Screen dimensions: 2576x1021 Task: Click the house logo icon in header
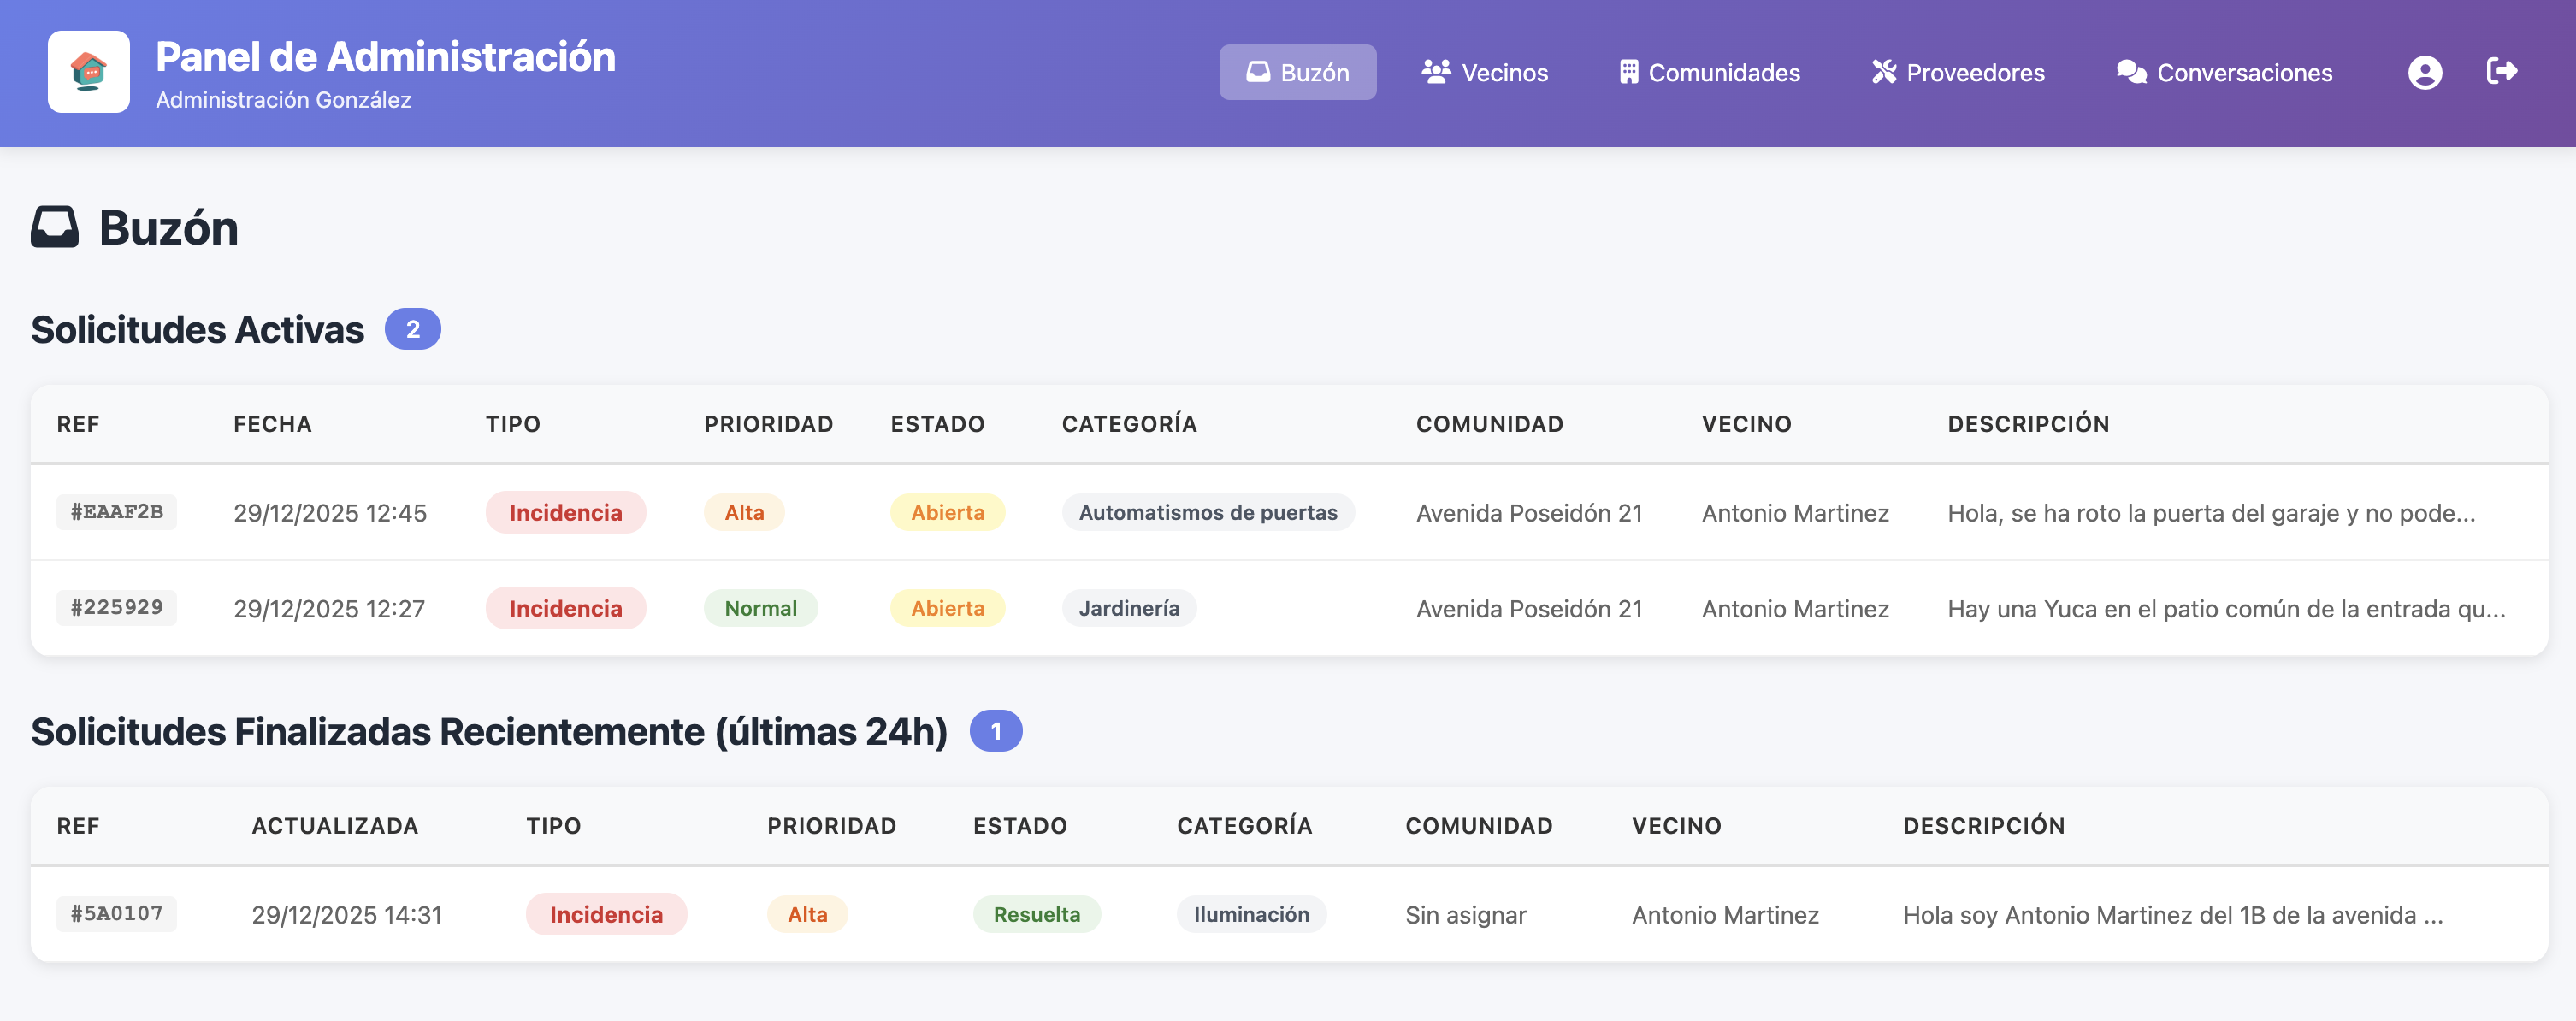point(88,71)
